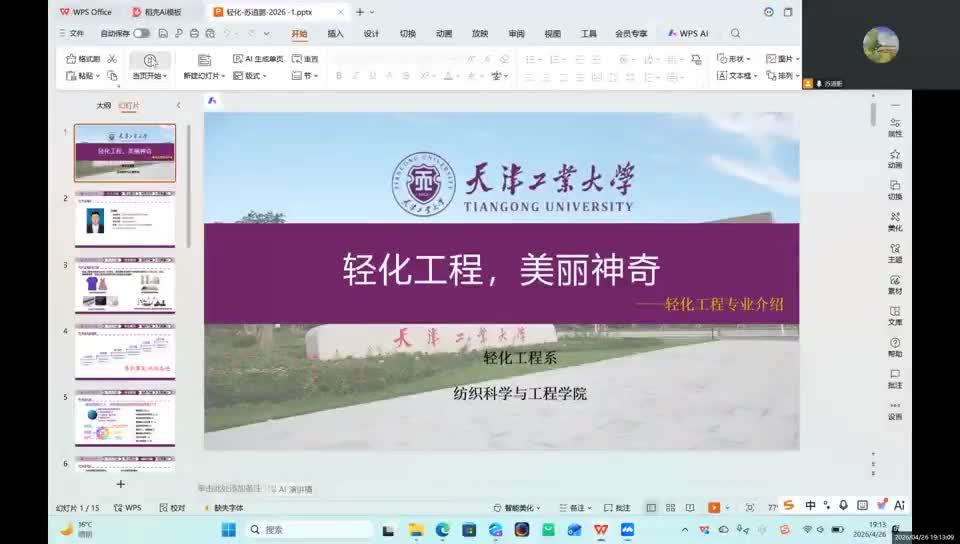Click the scissors cut icon
This screenshot has width=960, height=544.
click(112, 59)
